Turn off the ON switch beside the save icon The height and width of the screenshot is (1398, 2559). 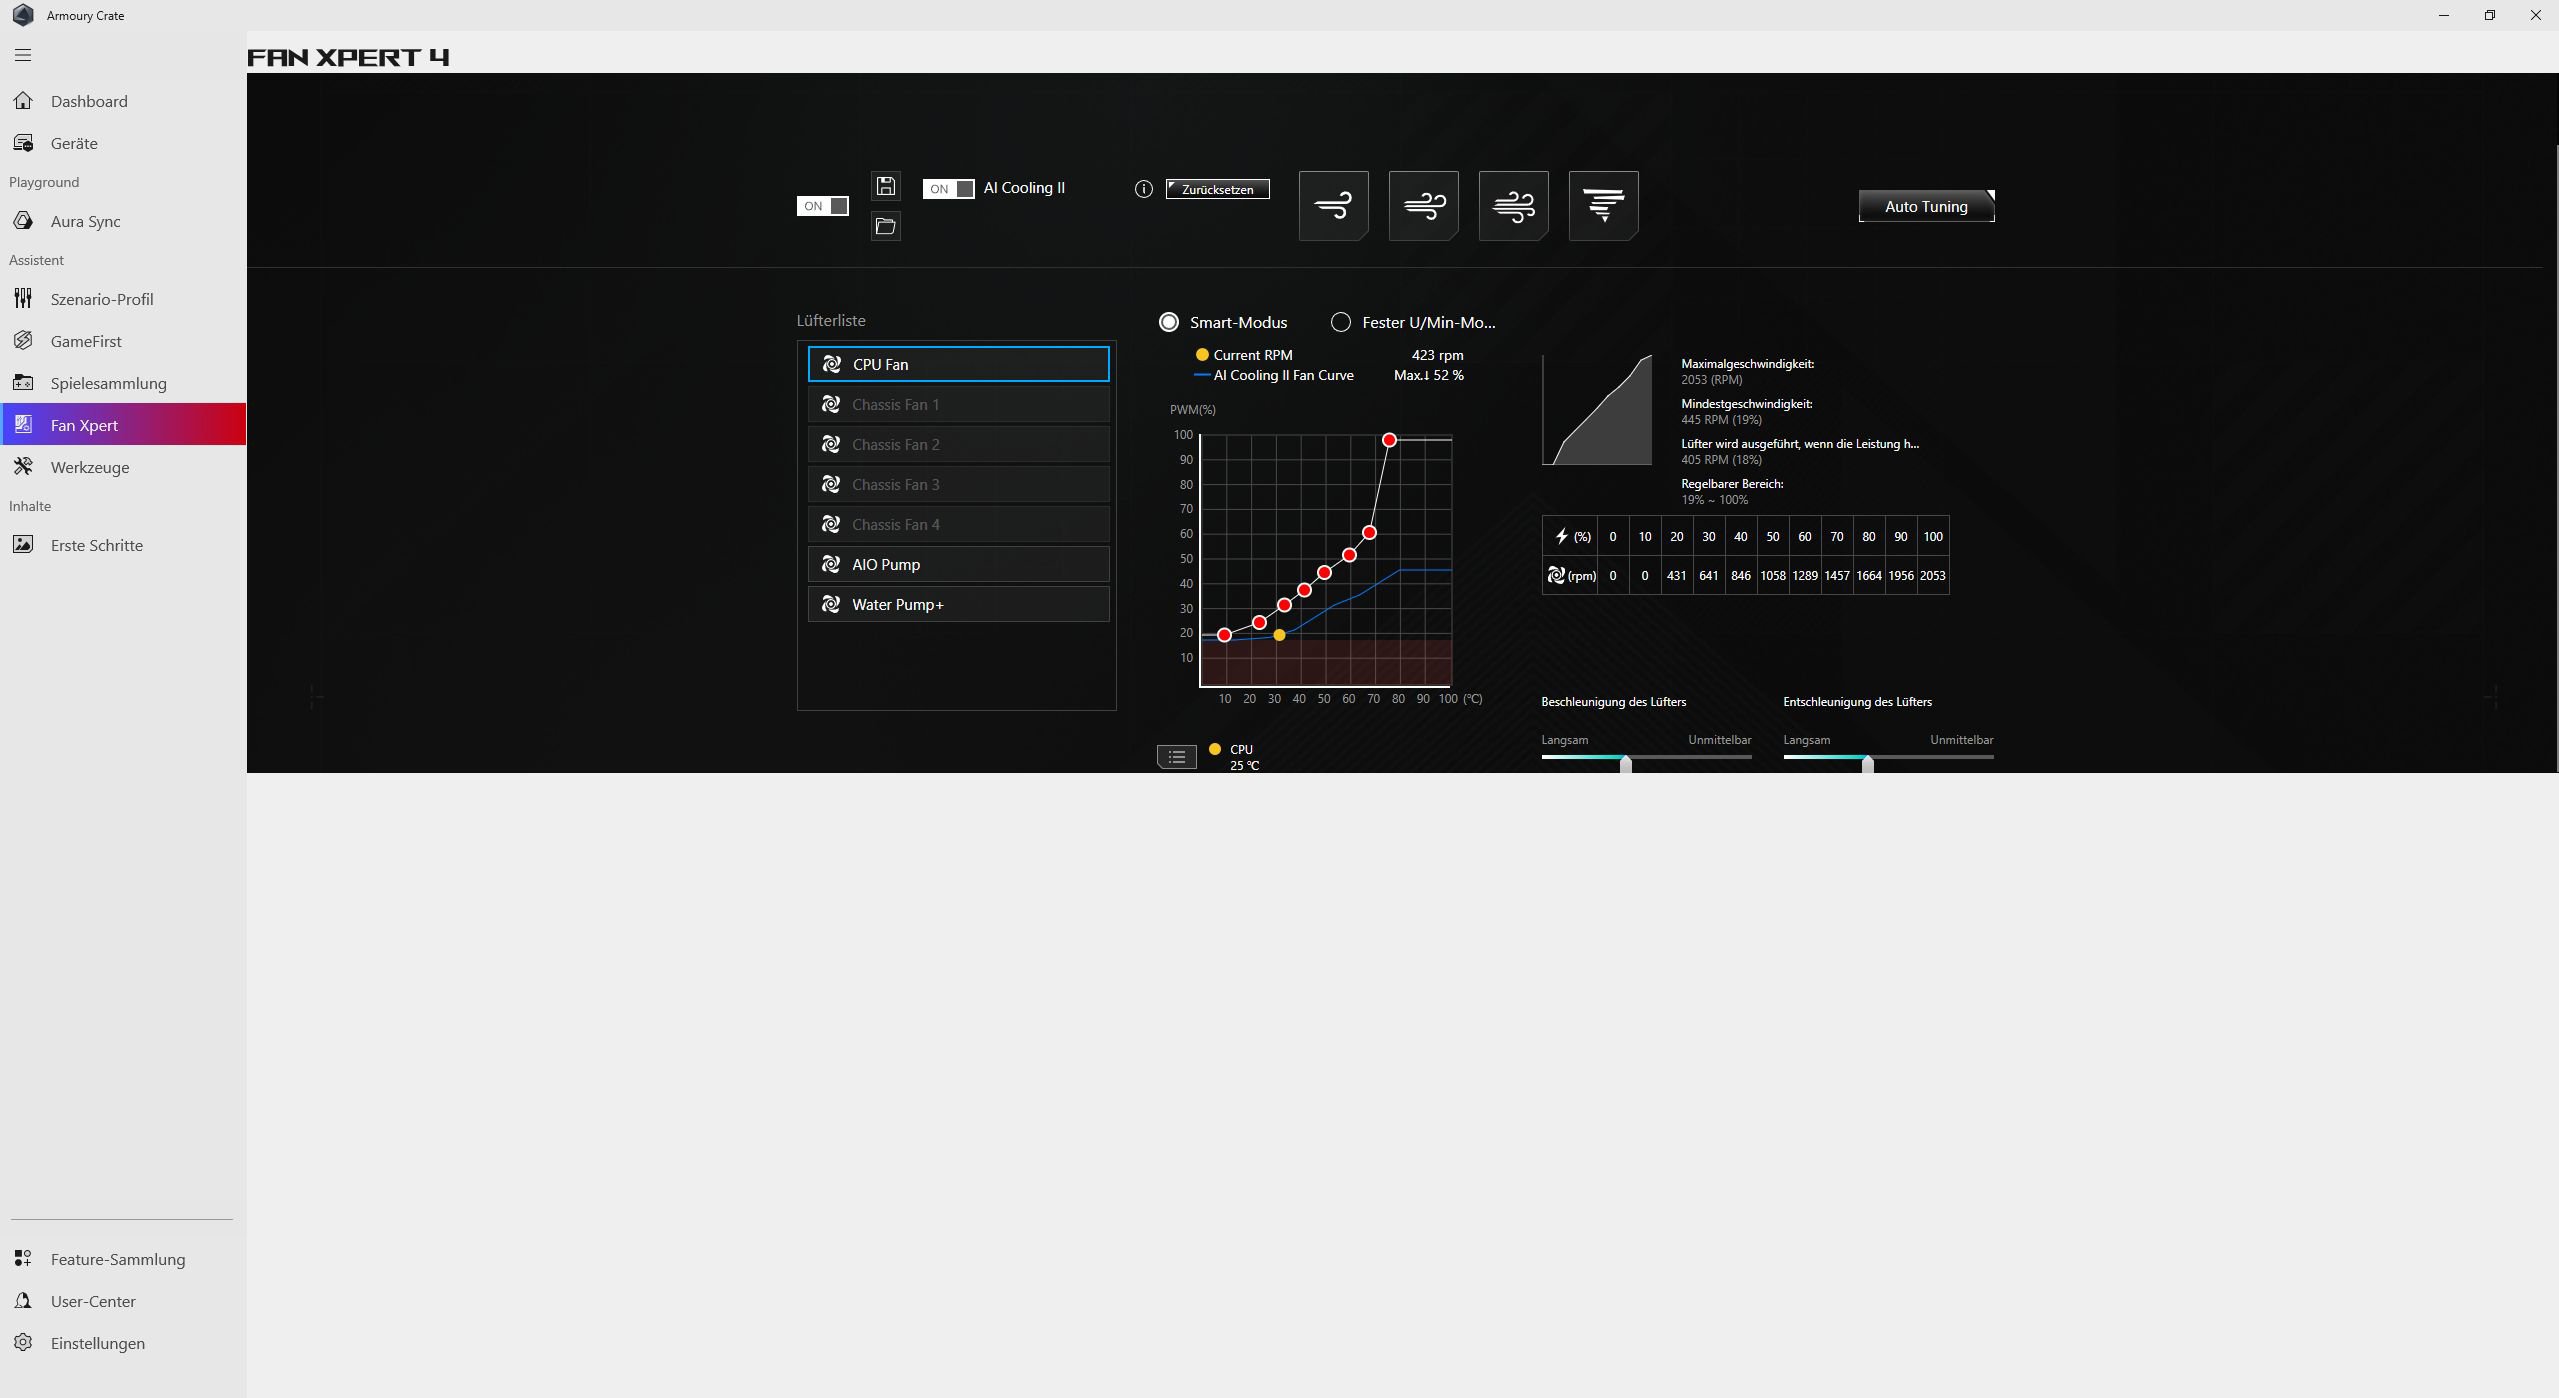click(820, 205)
